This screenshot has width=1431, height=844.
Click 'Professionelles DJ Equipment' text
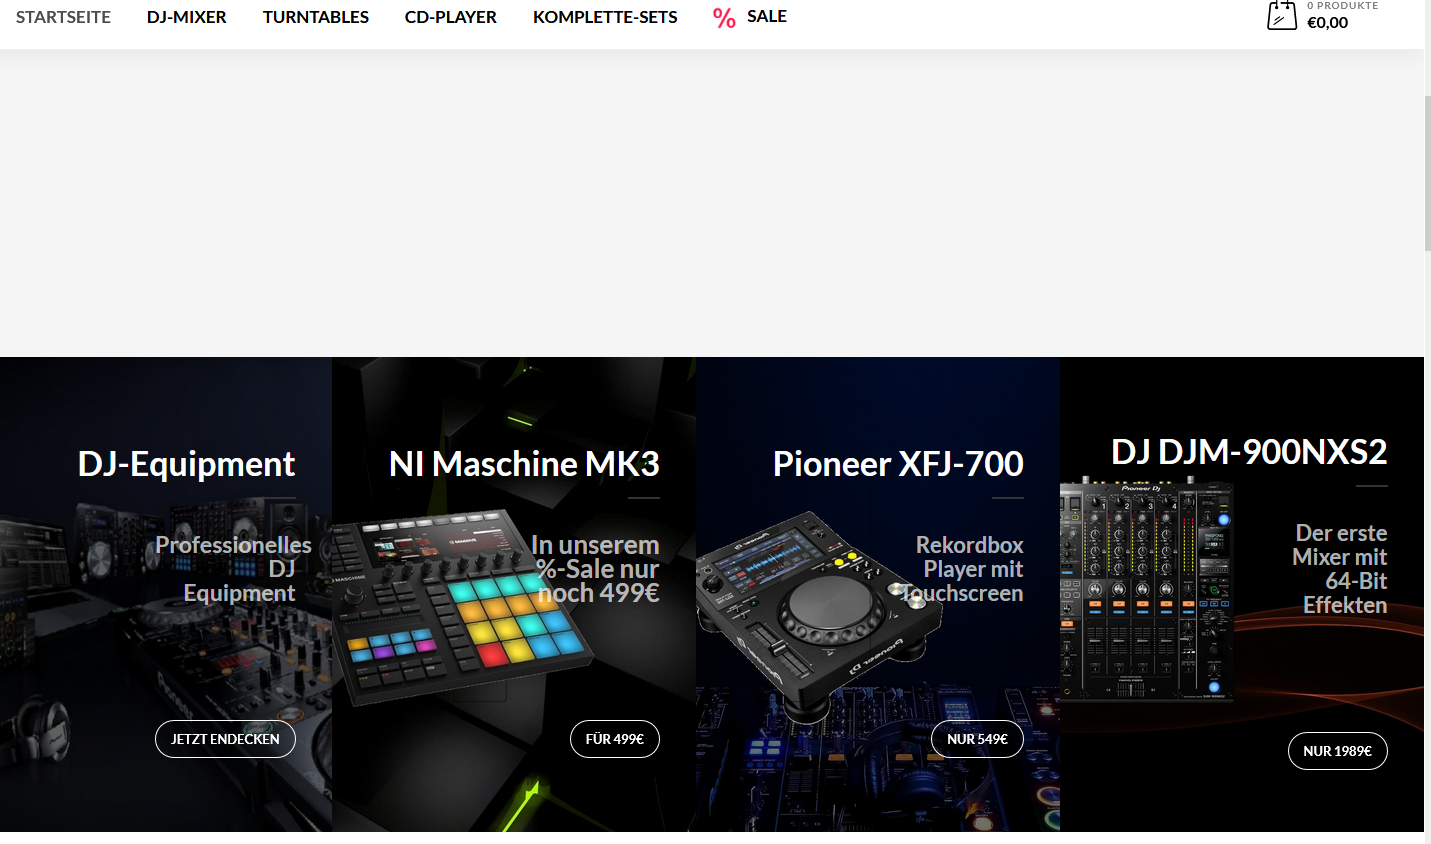click(233, 569)
